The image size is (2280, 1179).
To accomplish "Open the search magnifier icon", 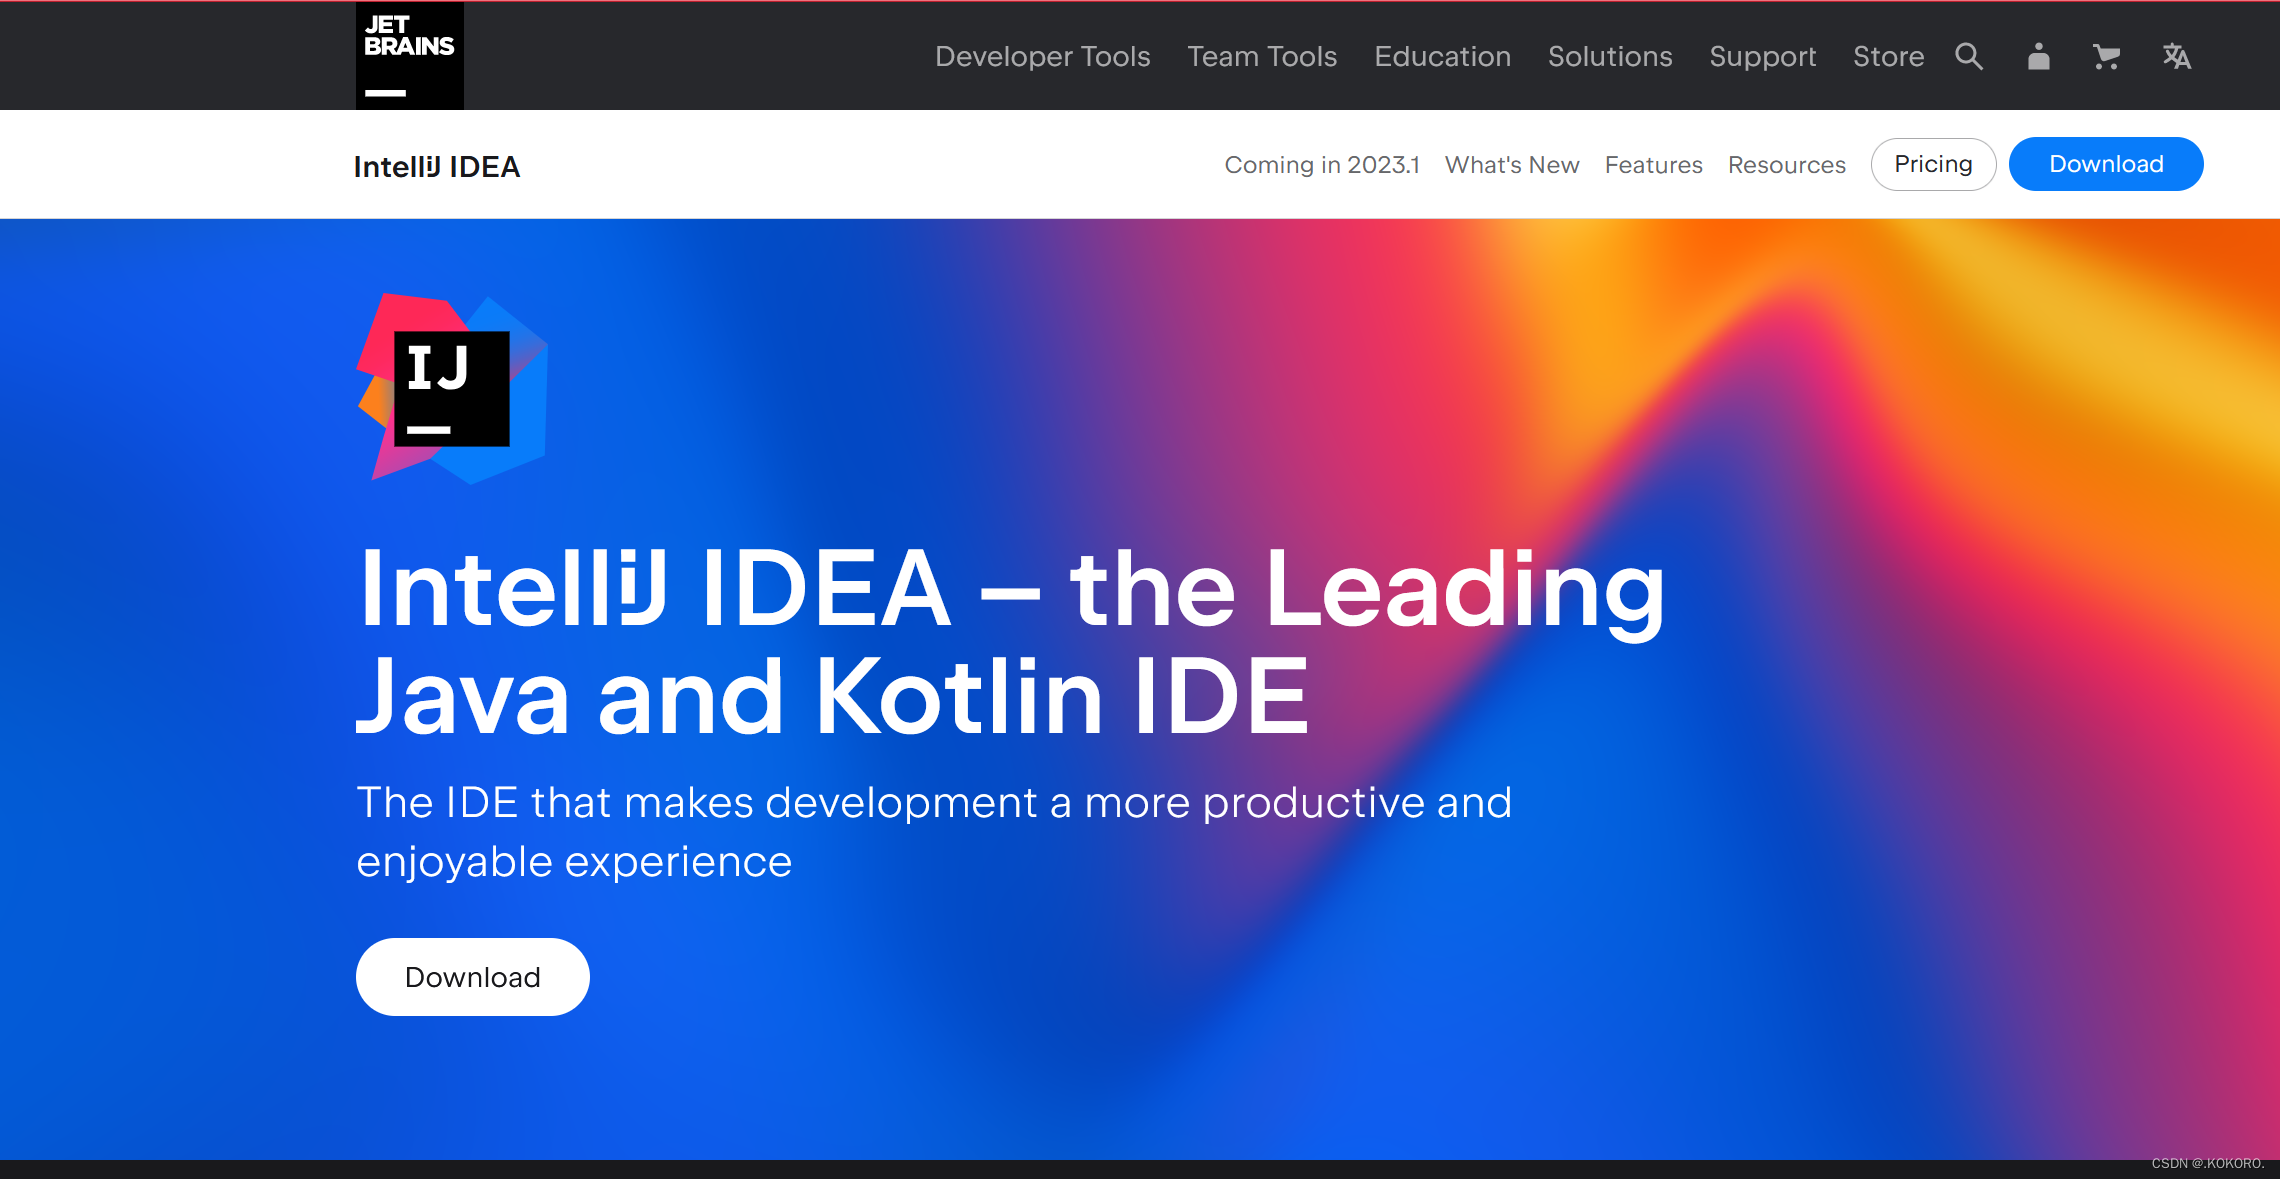I will pyautogui.click(x=1968, y=56).
